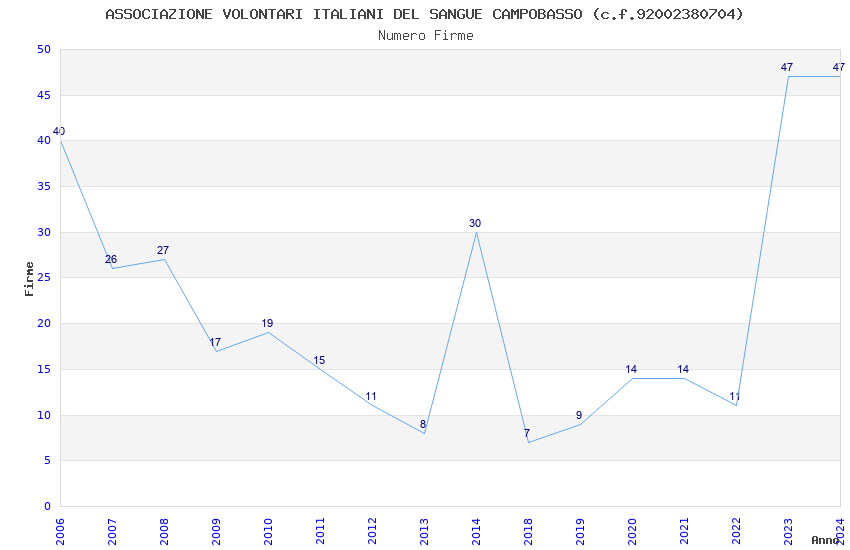
Task: Click the y-axis tick value 45
Action: pos(44,95)
